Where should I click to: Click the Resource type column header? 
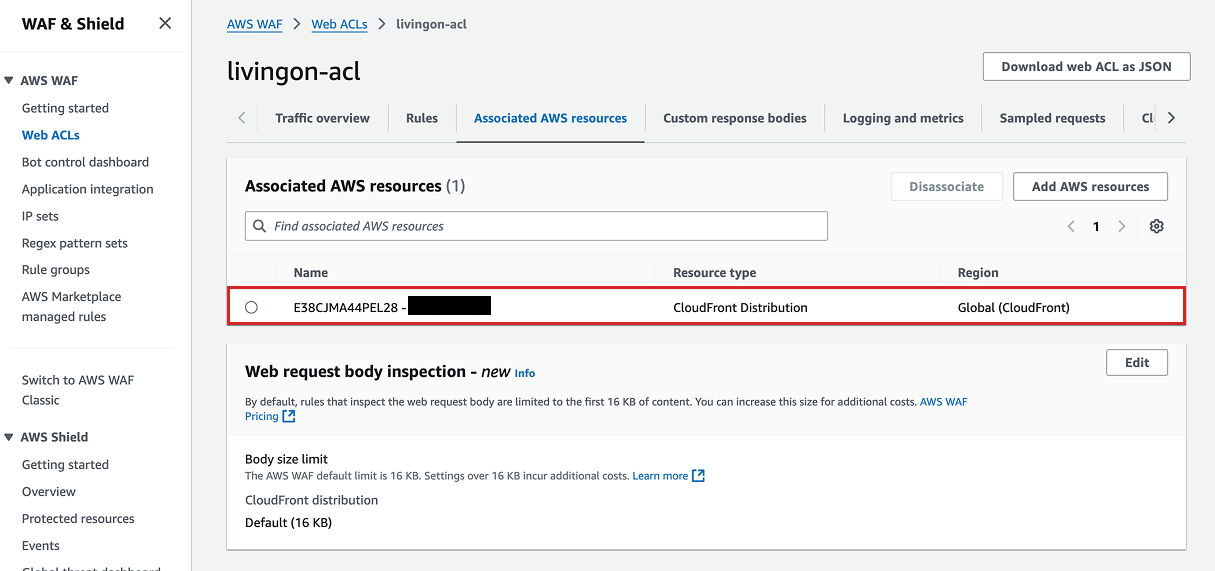point(715,272)
